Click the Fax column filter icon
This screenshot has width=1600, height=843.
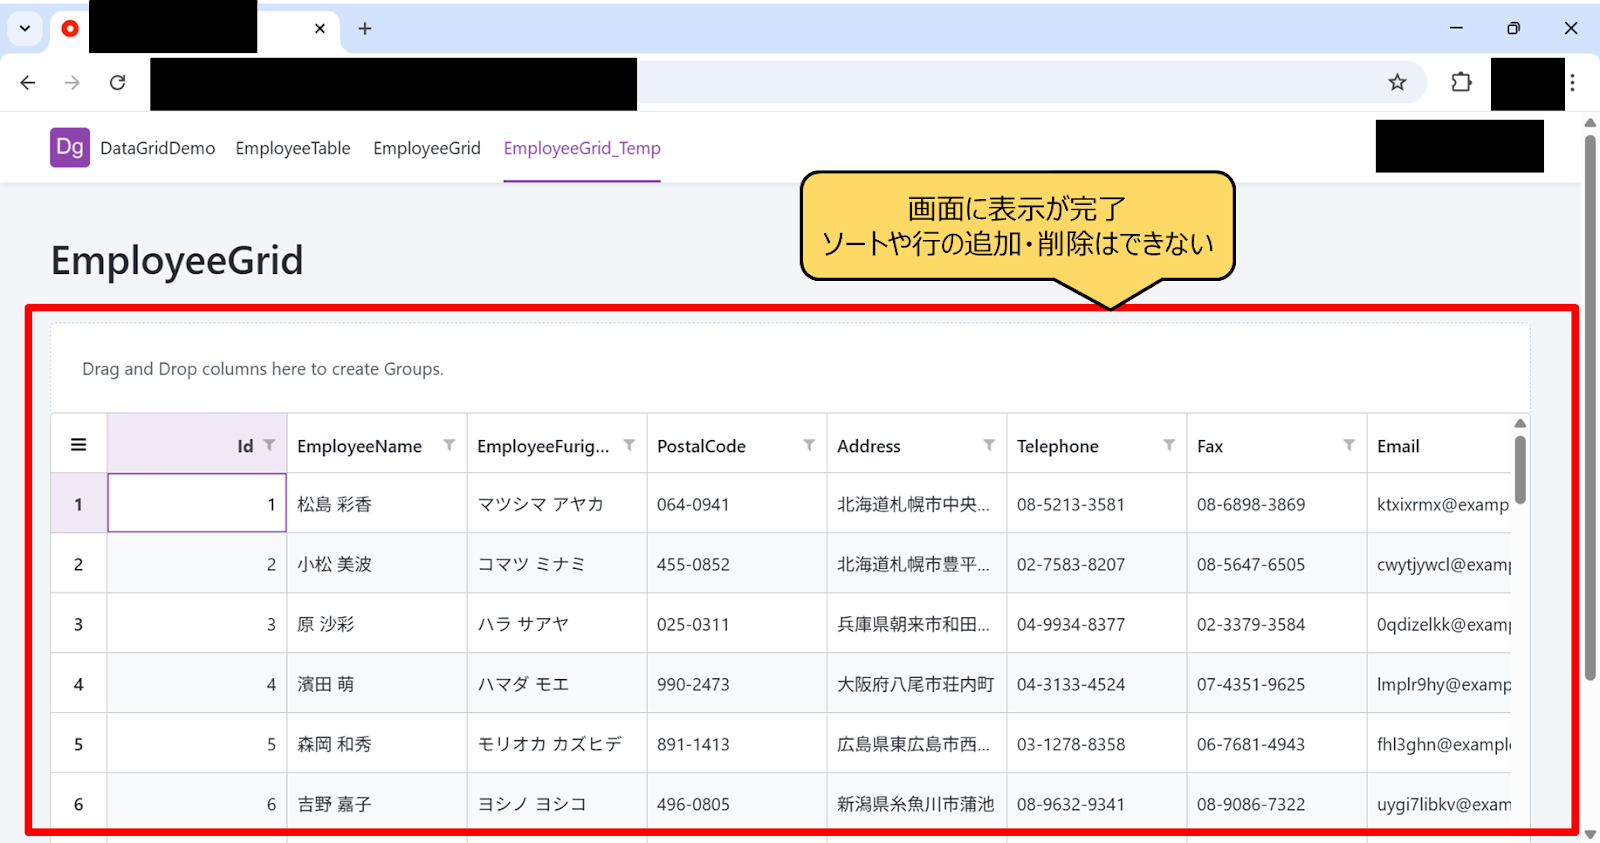pyautogui.click(x=1349, y=445)
